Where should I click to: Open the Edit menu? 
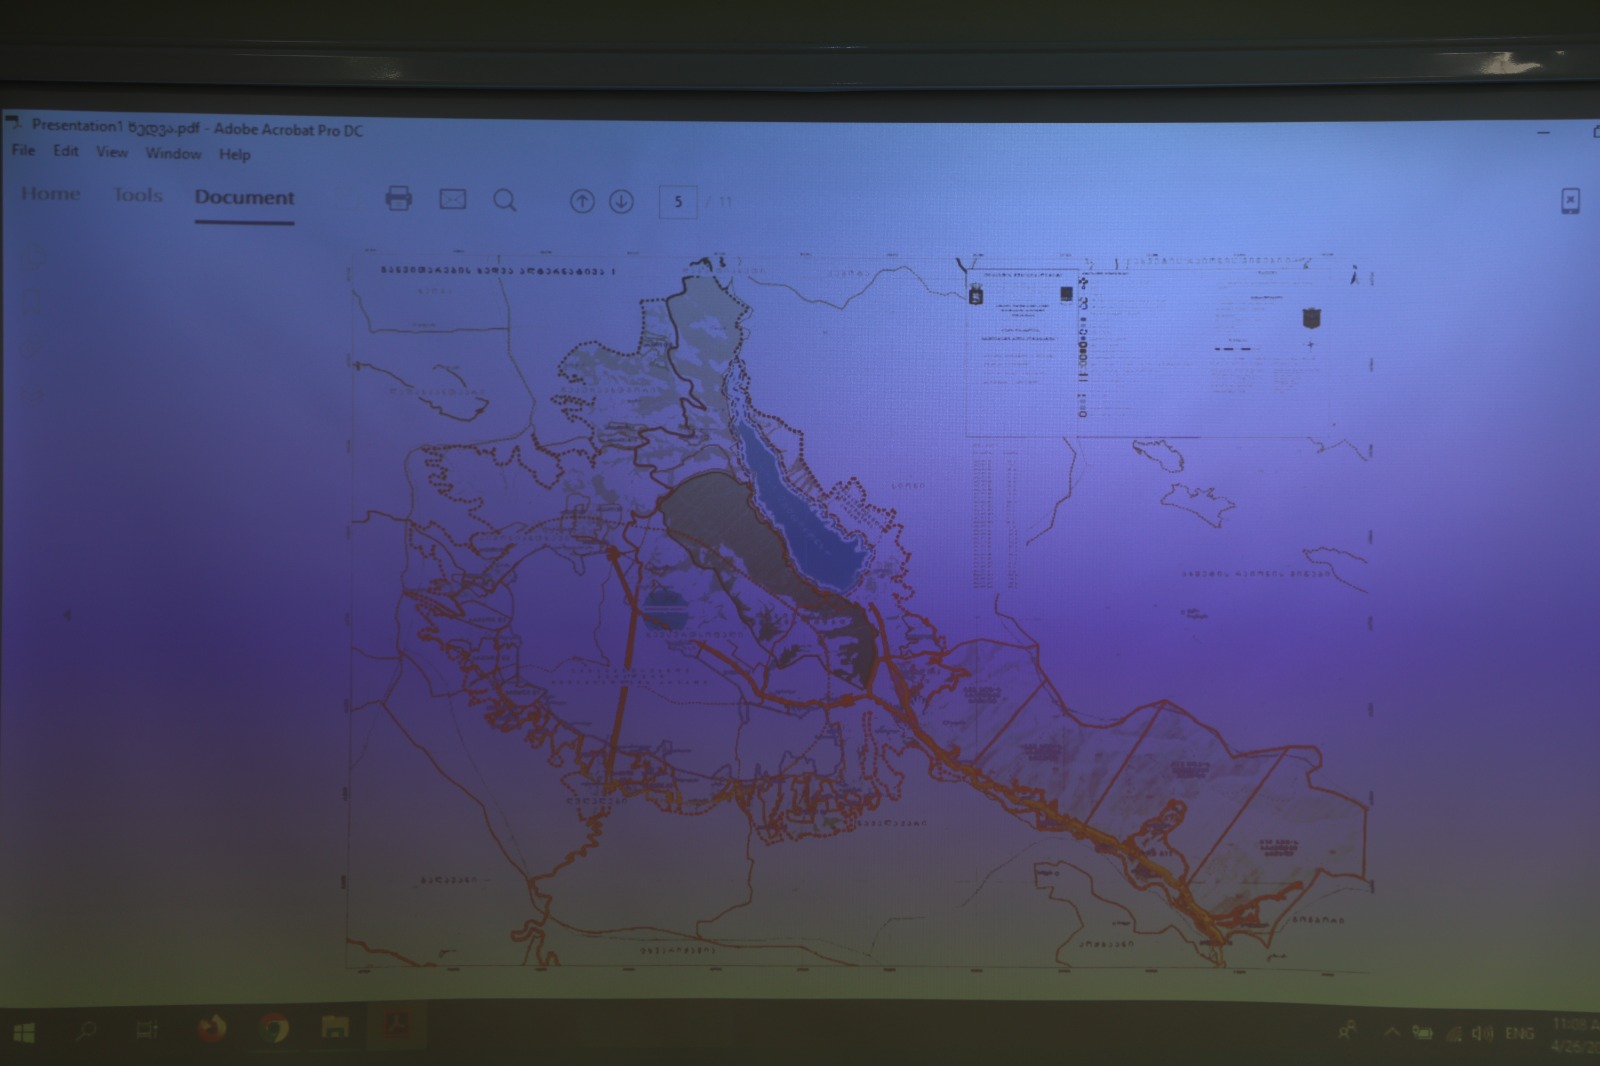pyautogui.click(x=66, y=151)
